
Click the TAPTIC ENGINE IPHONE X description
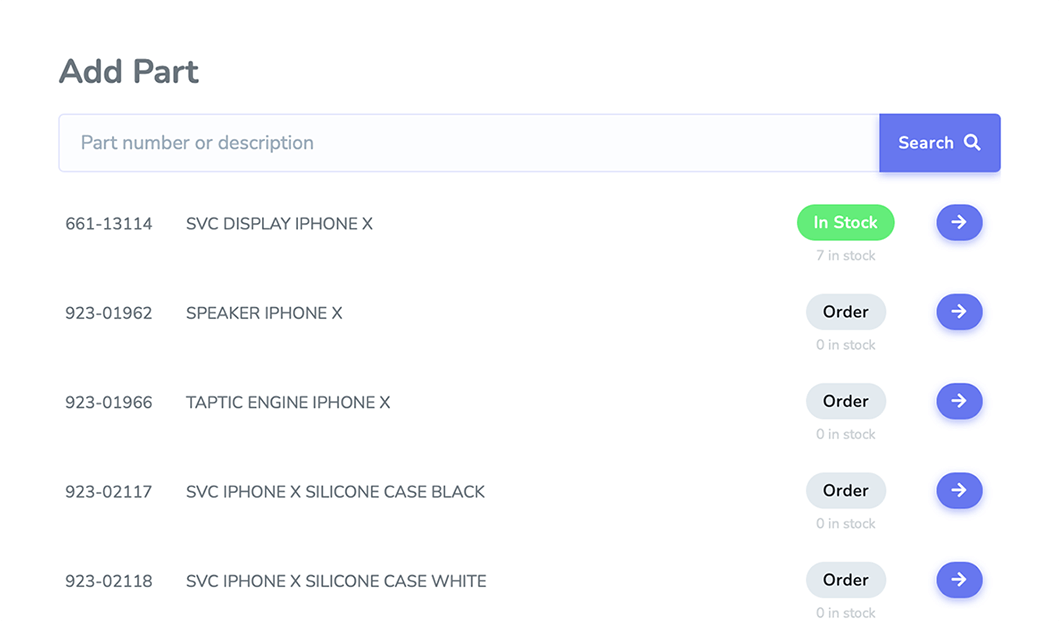pyautogui.click(x=288, y=403)
